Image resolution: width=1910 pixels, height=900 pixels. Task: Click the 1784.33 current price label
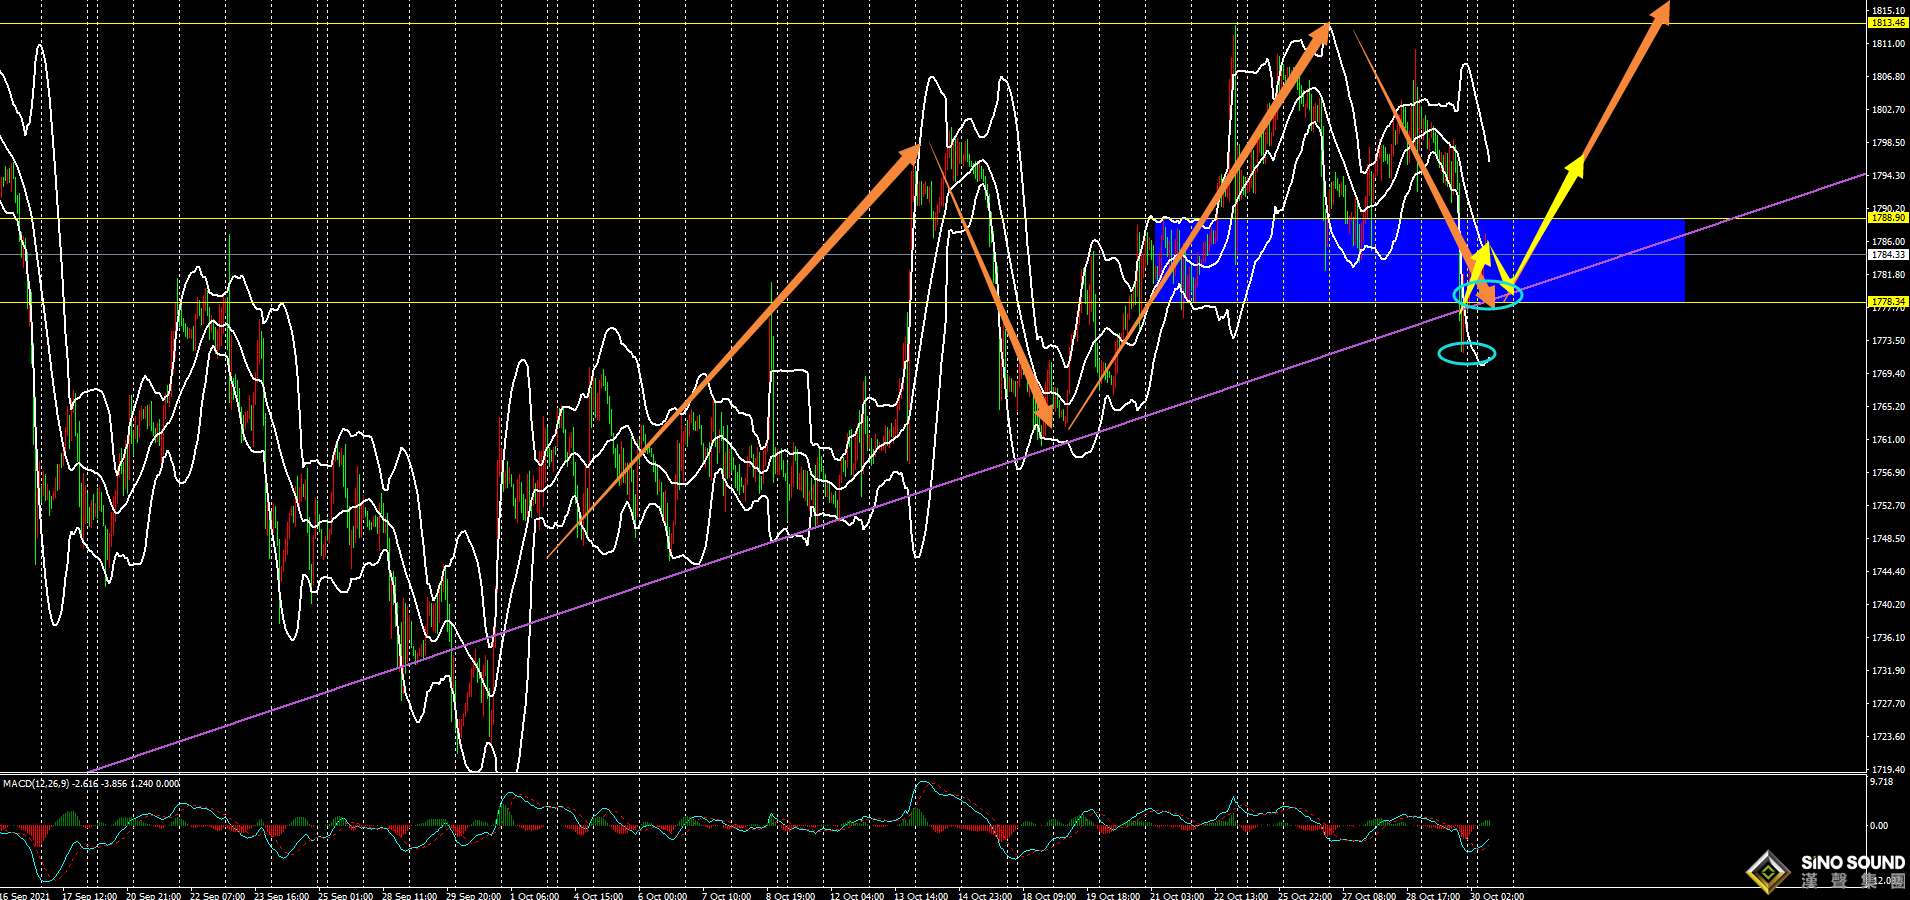point(1888,254)
